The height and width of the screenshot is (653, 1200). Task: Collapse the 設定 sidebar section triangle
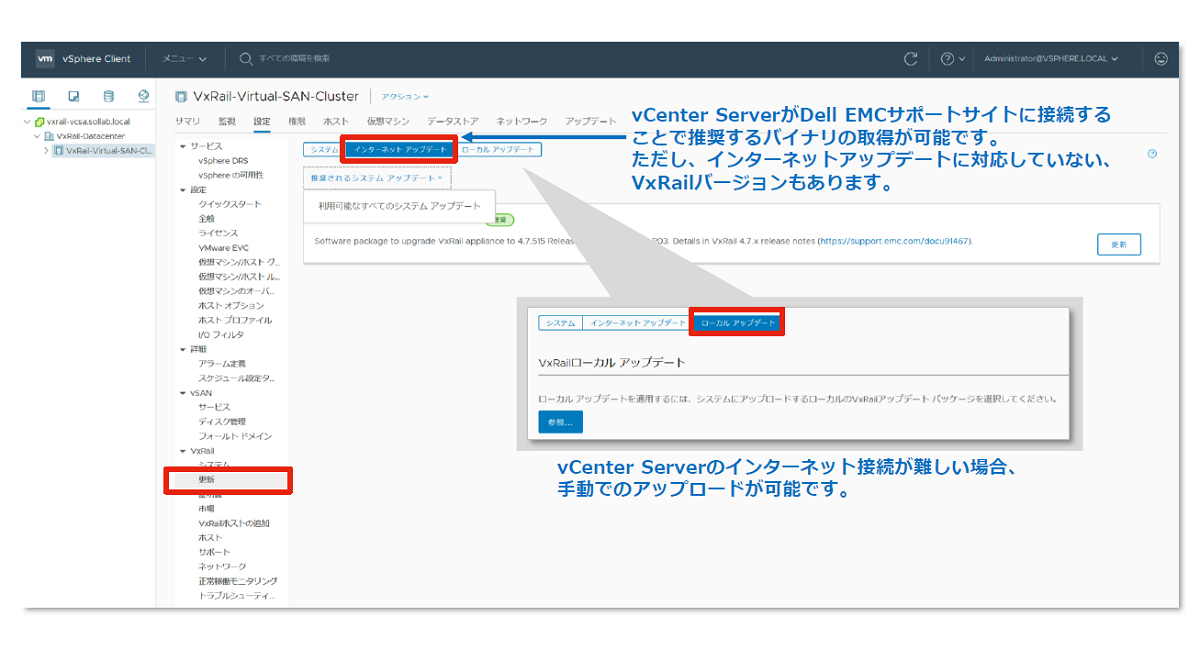pos(183,189)
